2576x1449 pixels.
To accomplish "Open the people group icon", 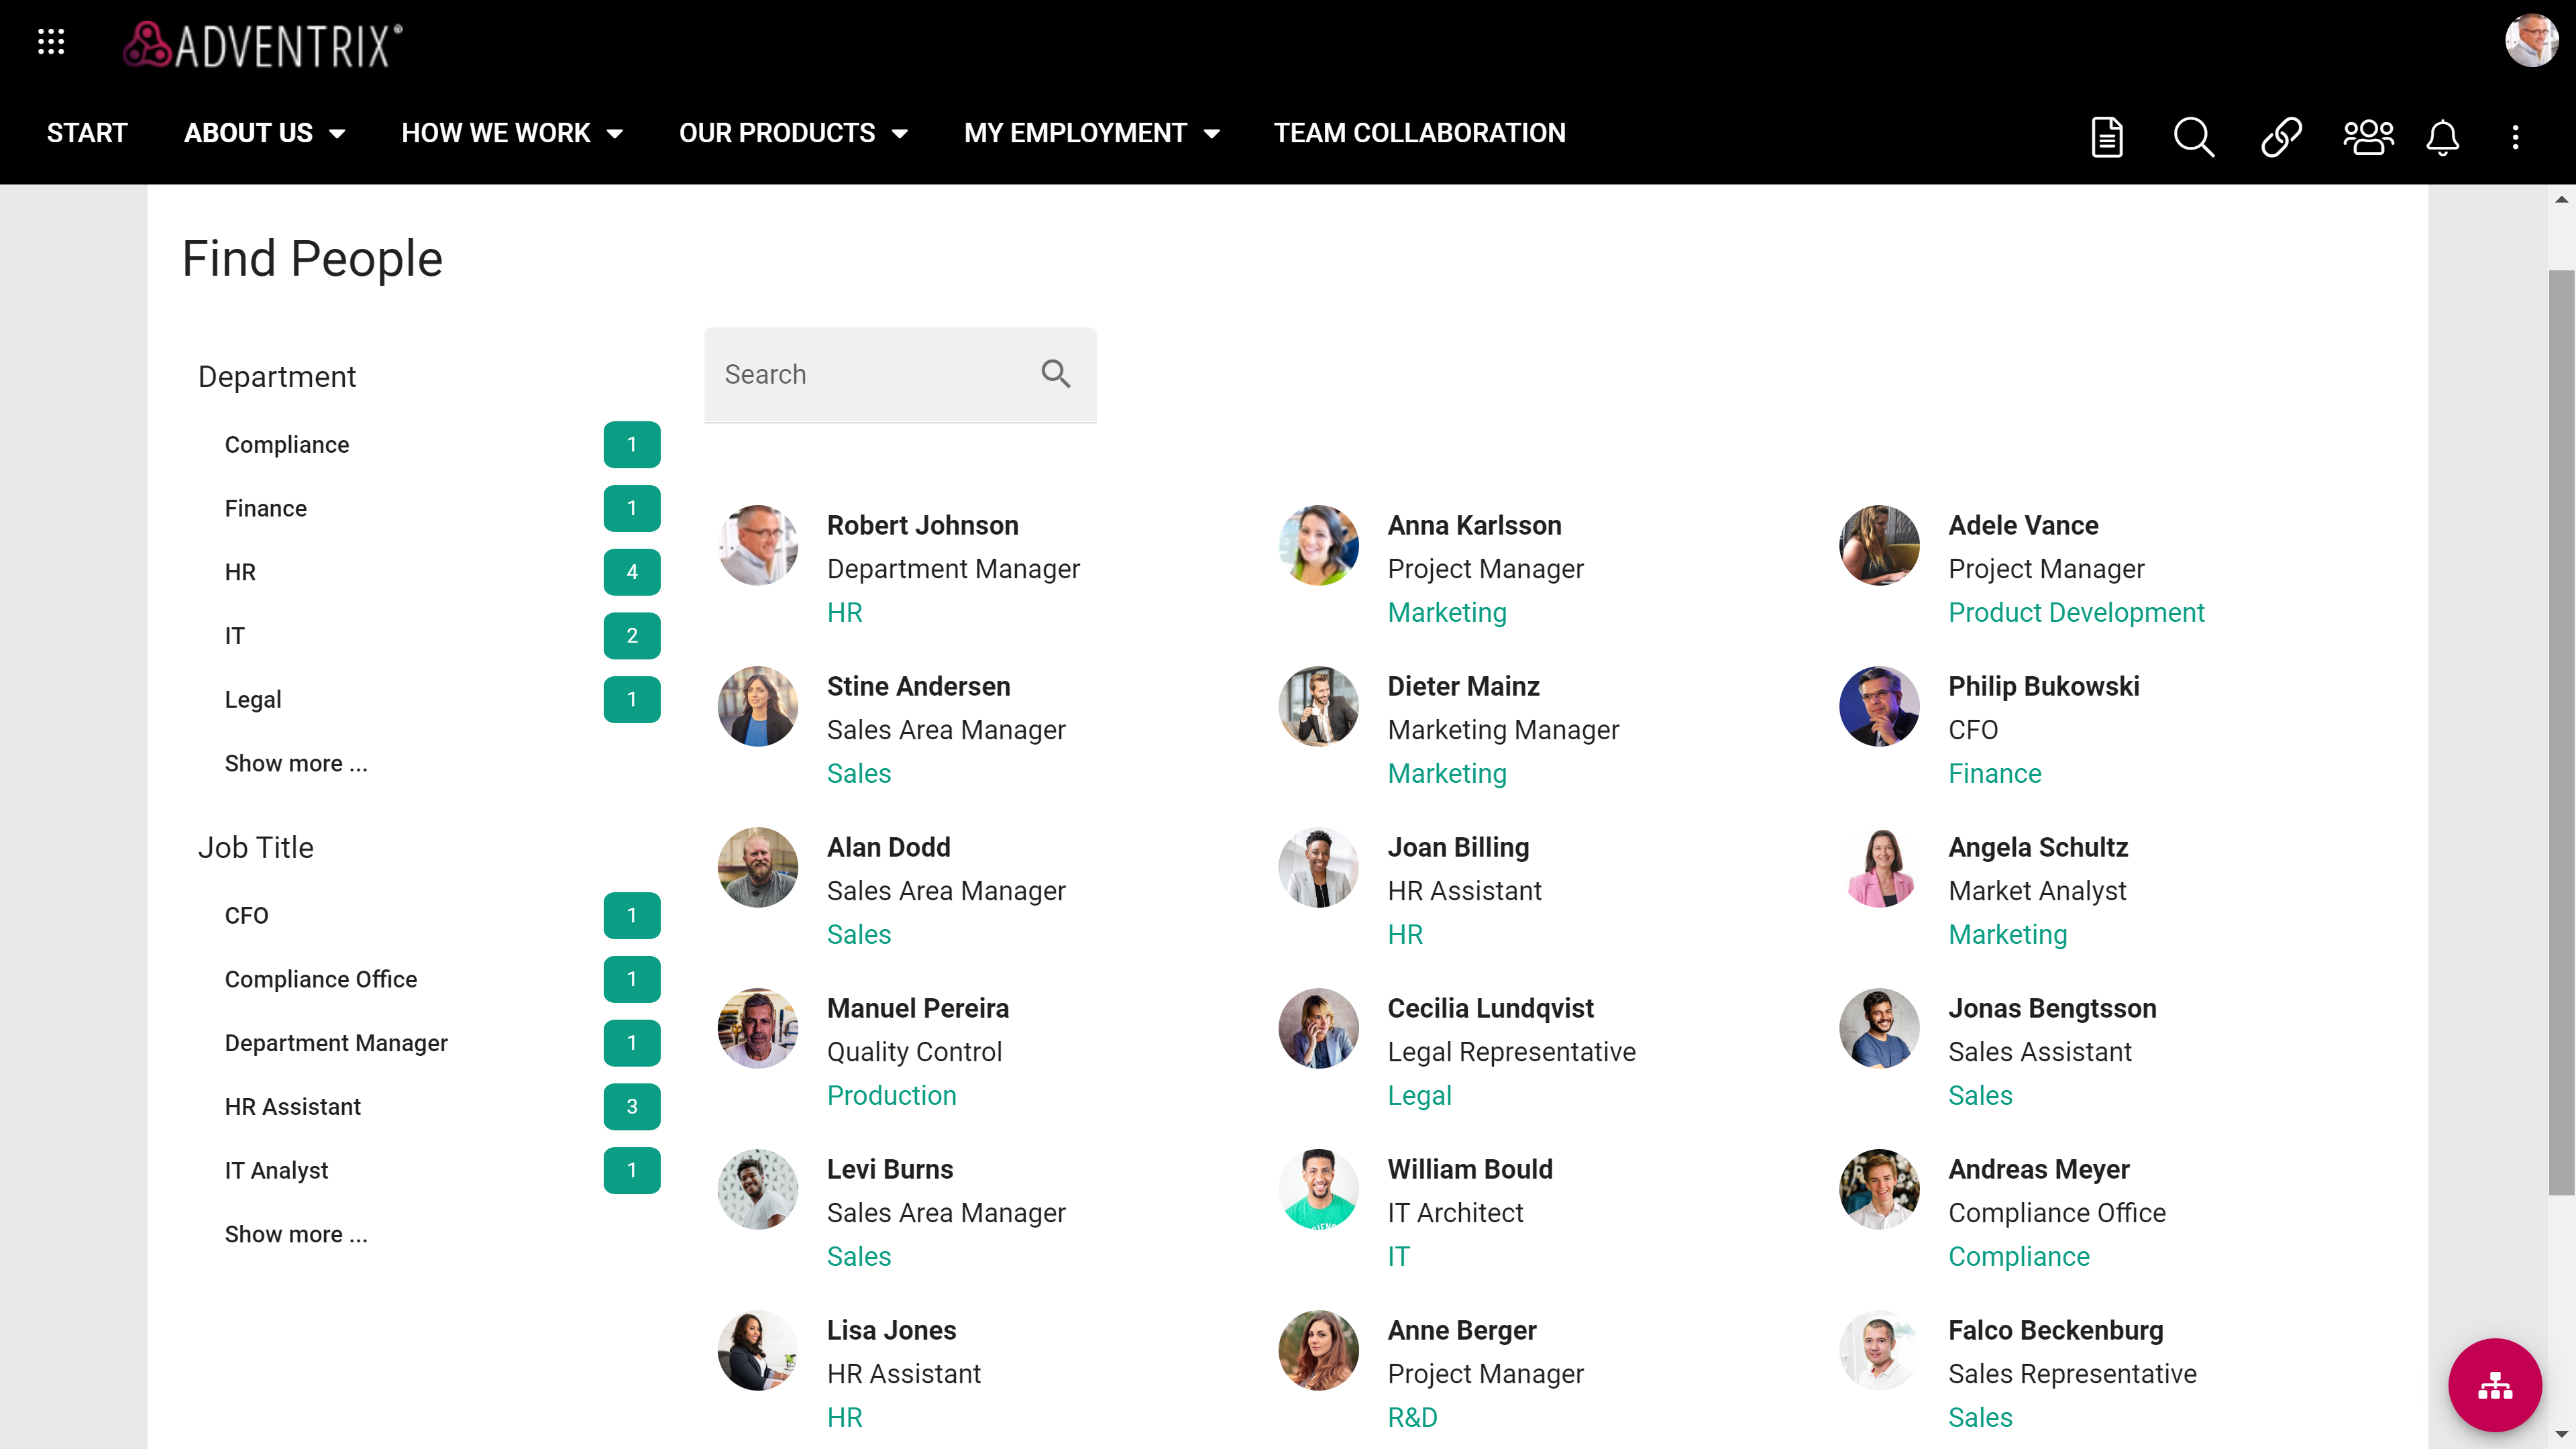I will coord(2368,137).
